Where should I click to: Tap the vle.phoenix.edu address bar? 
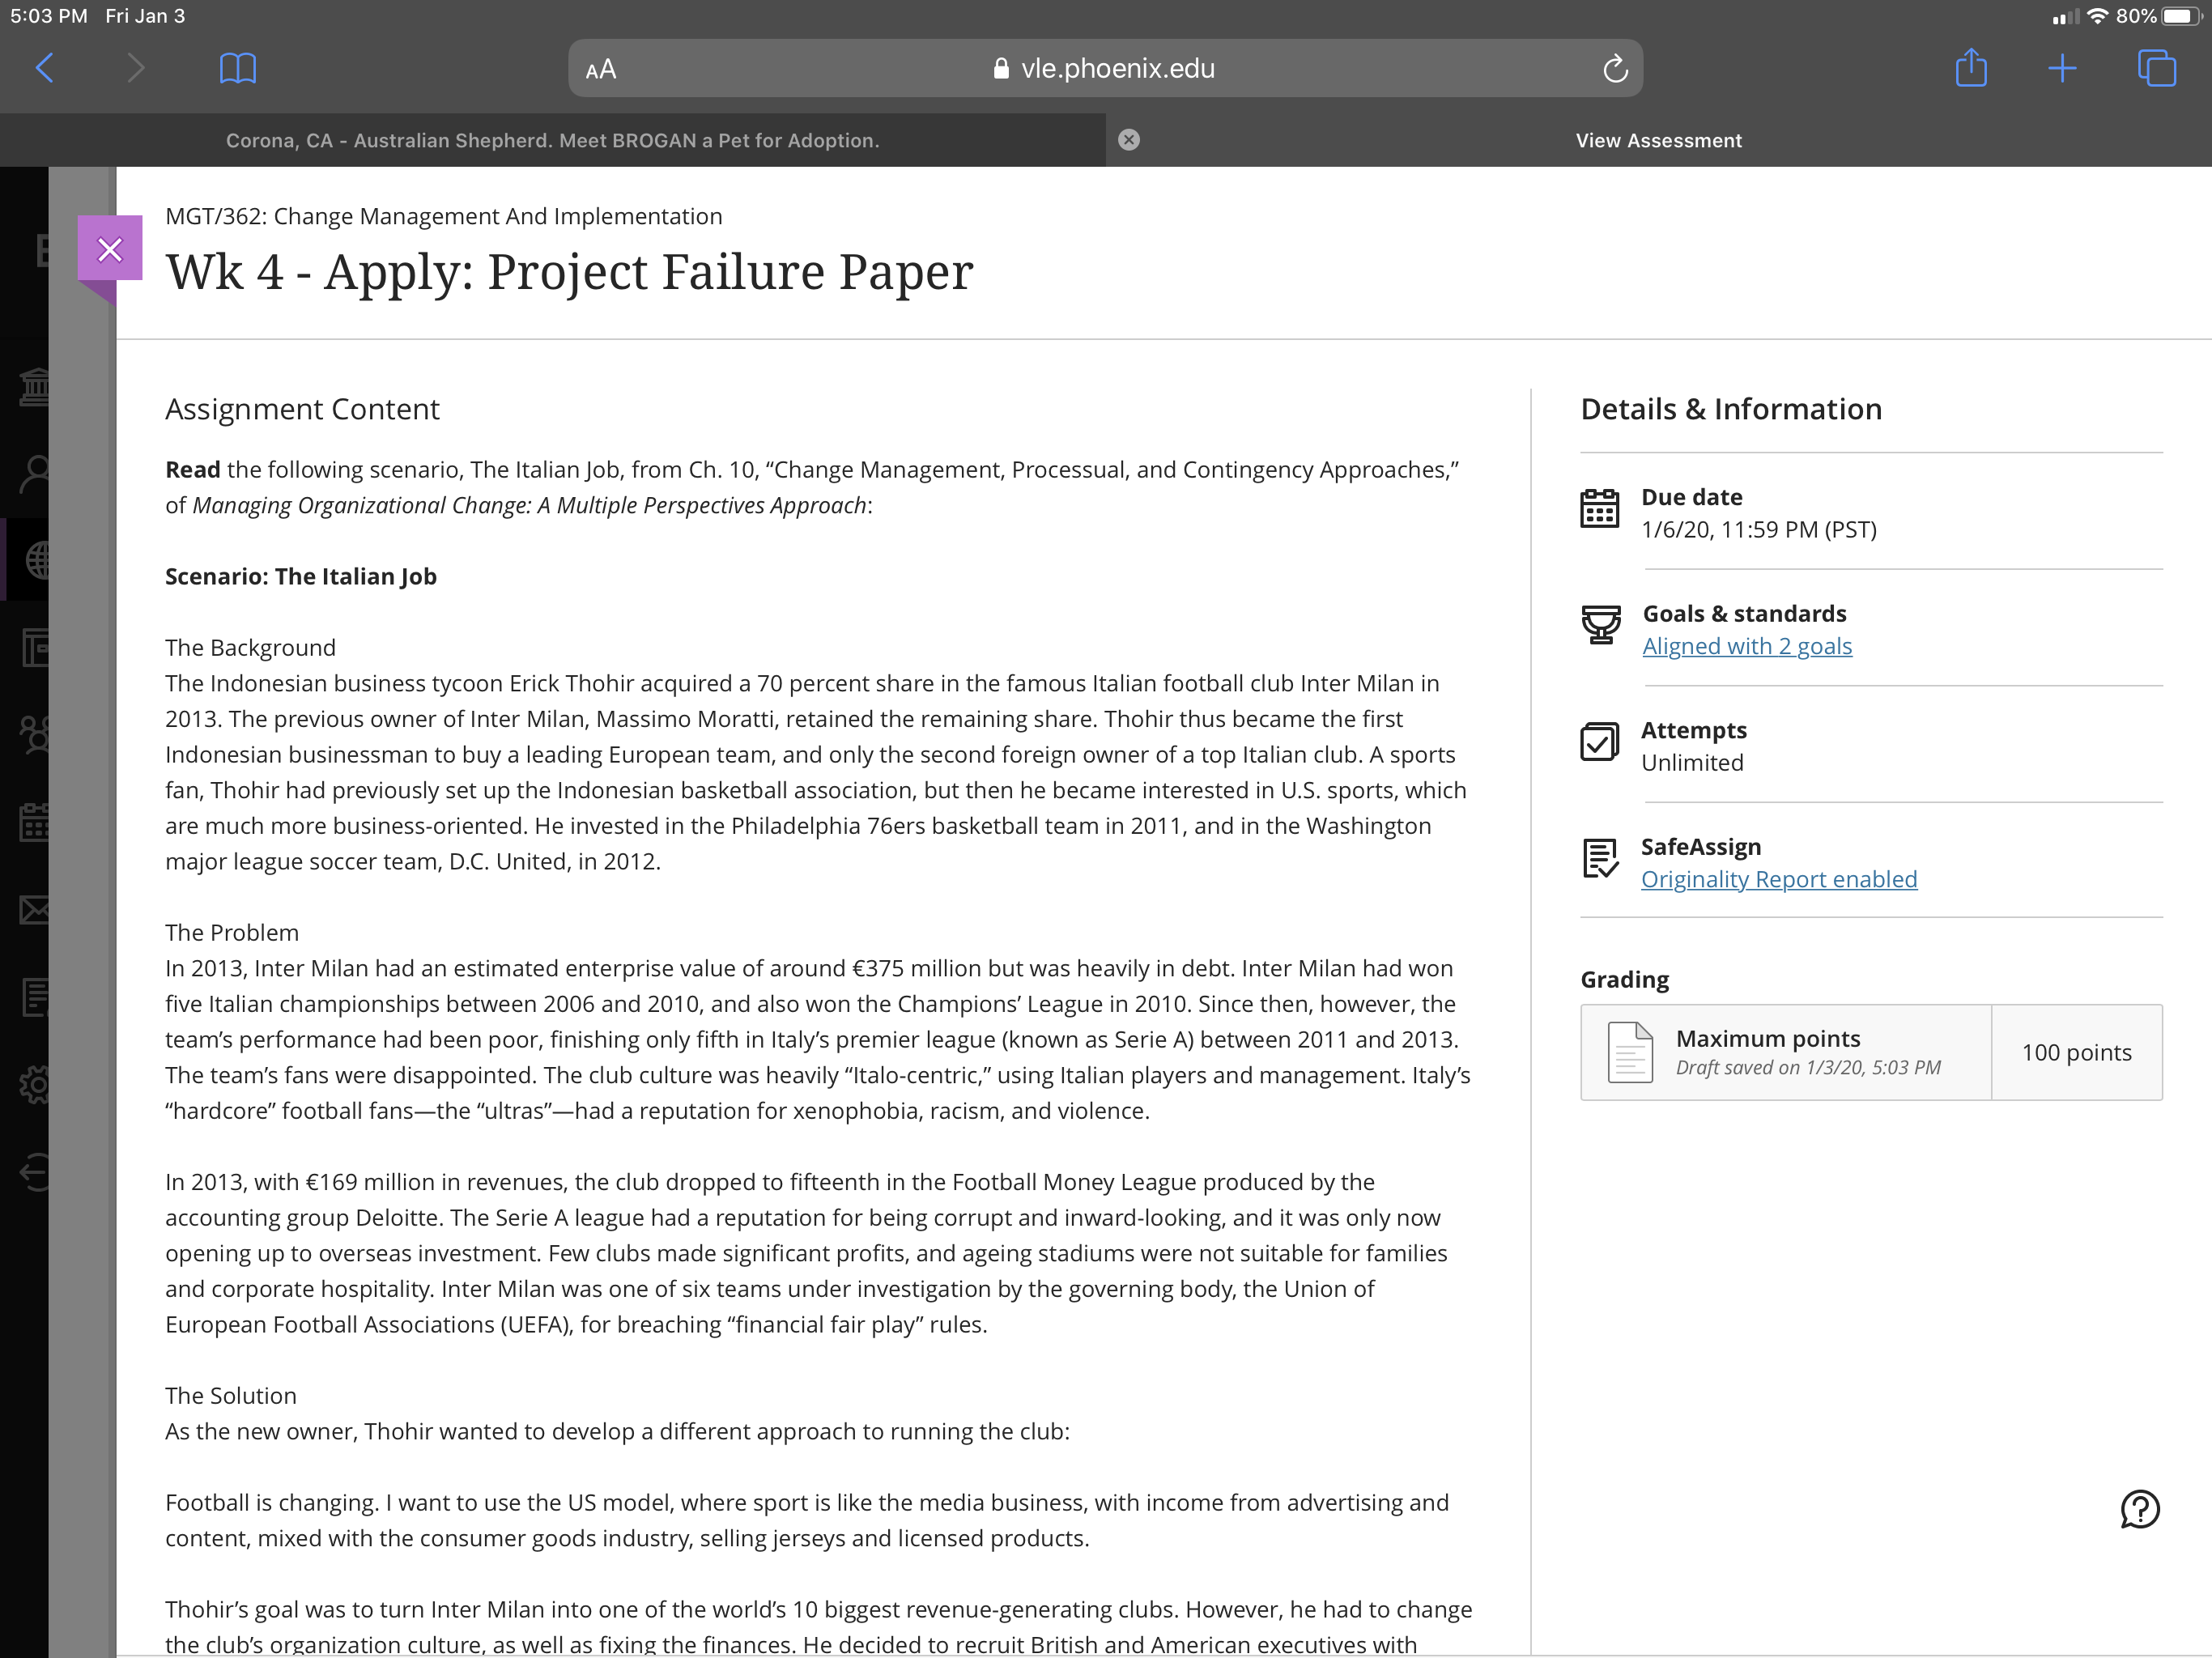pos(1105,69)
